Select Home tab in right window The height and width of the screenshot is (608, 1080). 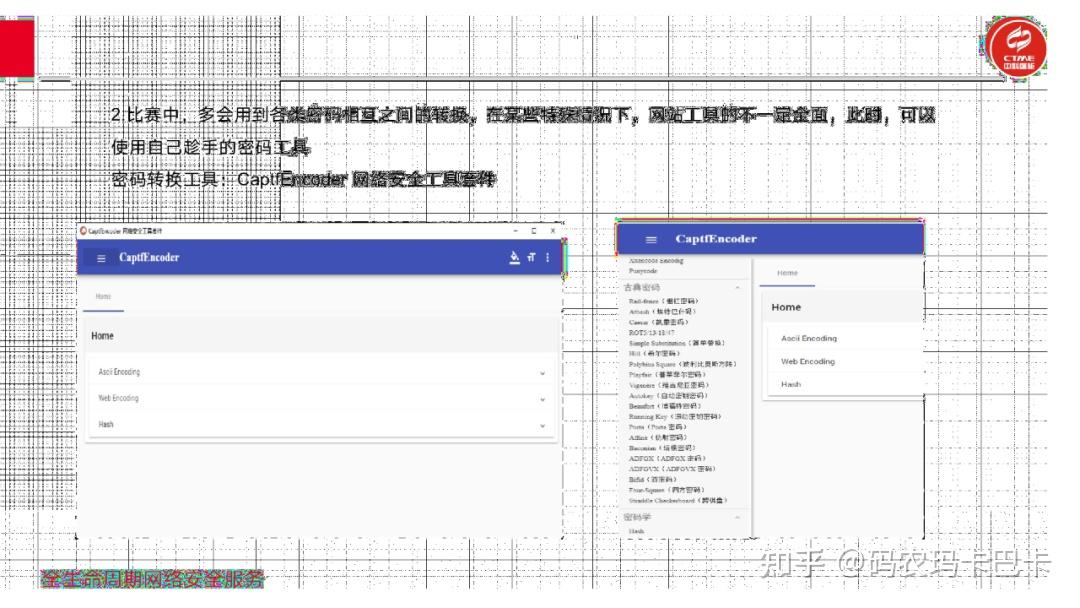pos(787,273)
